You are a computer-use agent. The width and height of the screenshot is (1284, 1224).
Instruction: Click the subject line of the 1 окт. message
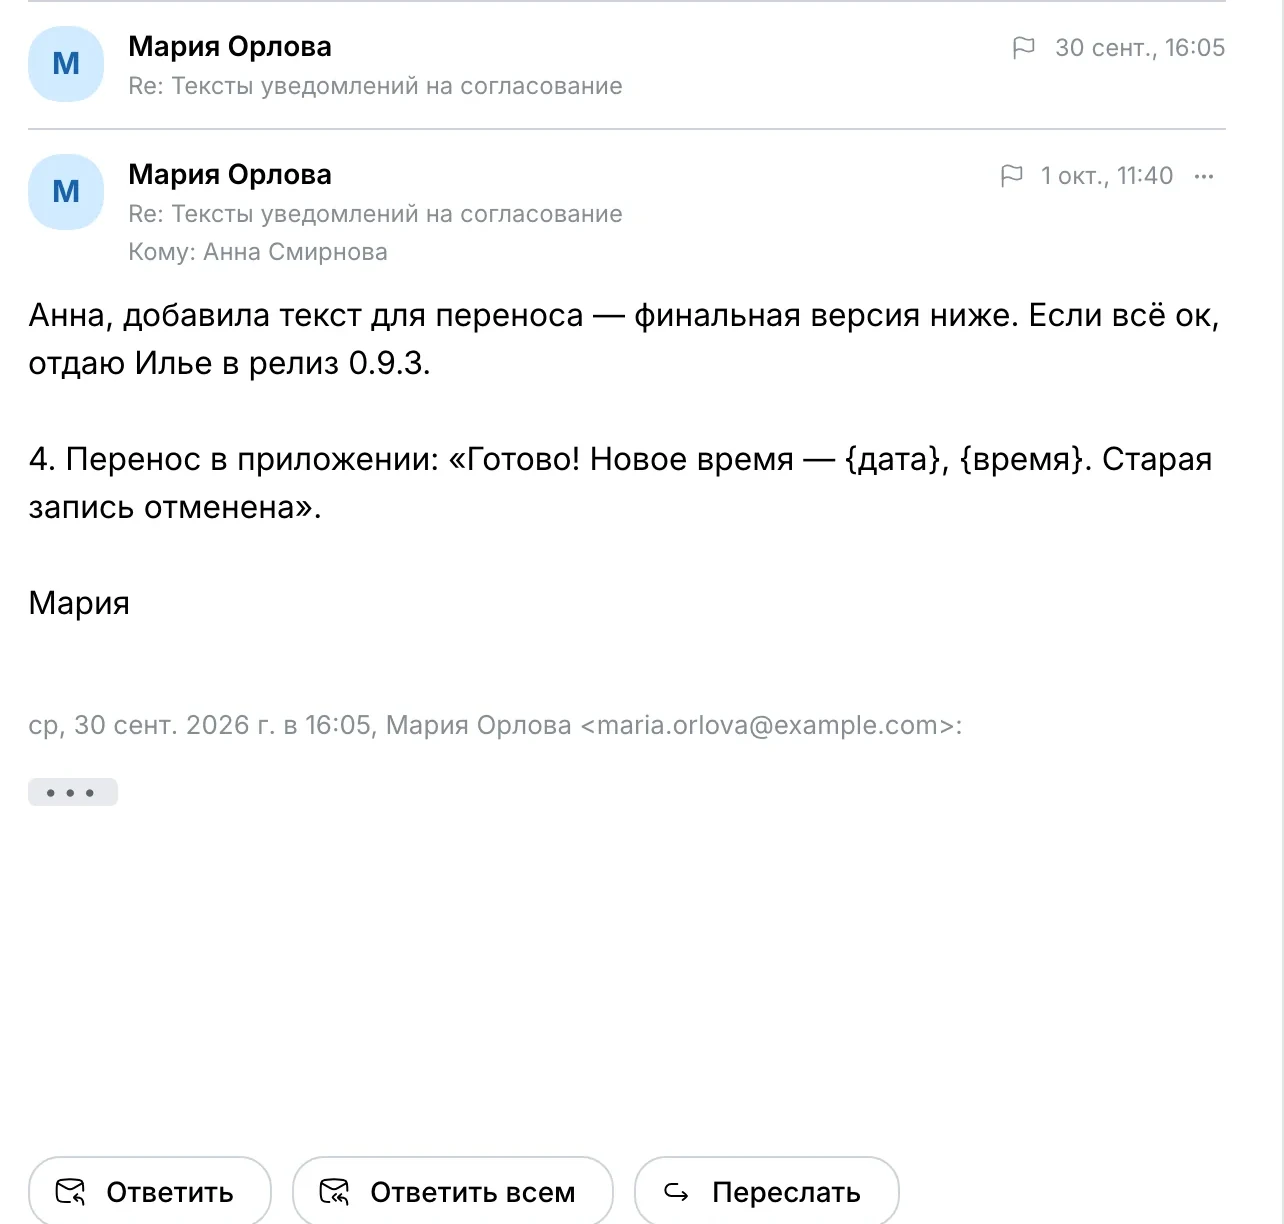click(375, 214)
